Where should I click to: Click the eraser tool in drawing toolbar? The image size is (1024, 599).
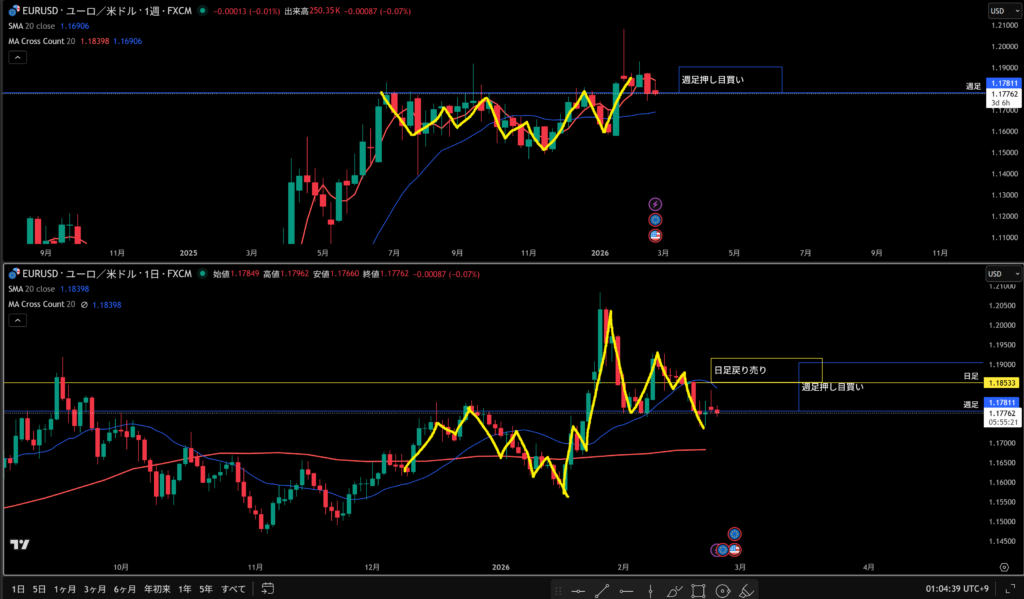pyautogui.click(x=746, y=590)
